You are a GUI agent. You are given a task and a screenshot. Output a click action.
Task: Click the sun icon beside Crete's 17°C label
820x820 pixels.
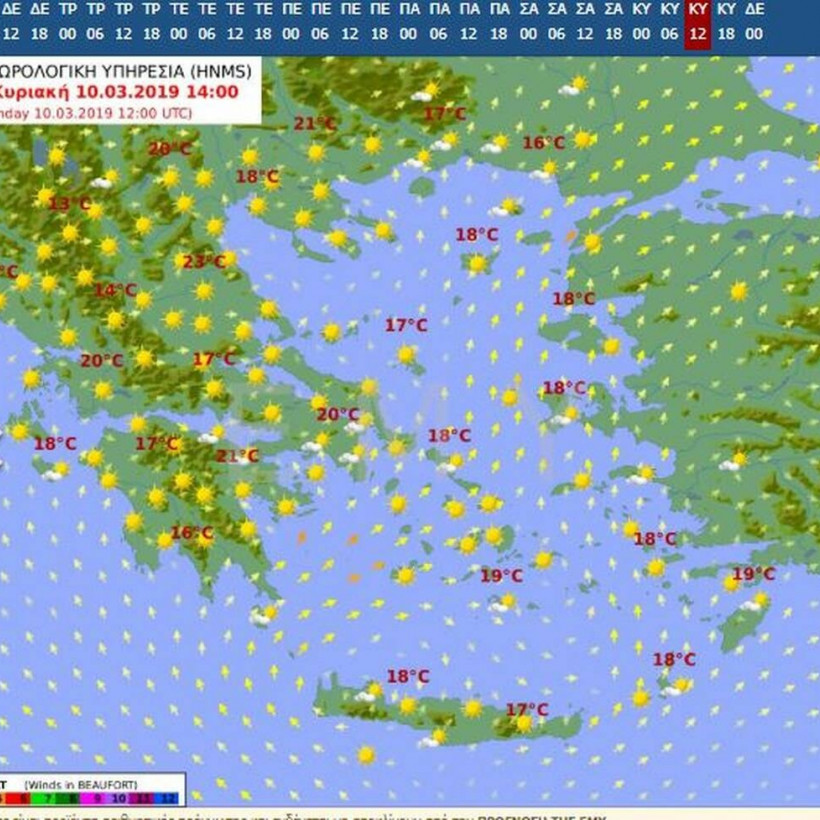(x=523, y=724)
